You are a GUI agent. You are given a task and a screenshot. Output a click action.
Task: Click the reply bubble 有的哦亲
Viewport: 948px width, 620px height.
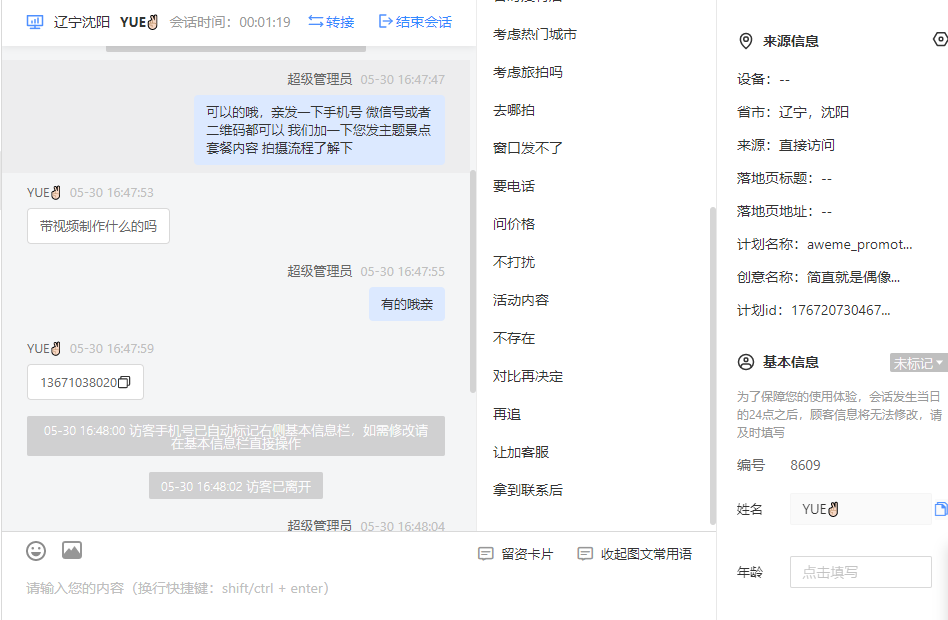click(407, 304)
